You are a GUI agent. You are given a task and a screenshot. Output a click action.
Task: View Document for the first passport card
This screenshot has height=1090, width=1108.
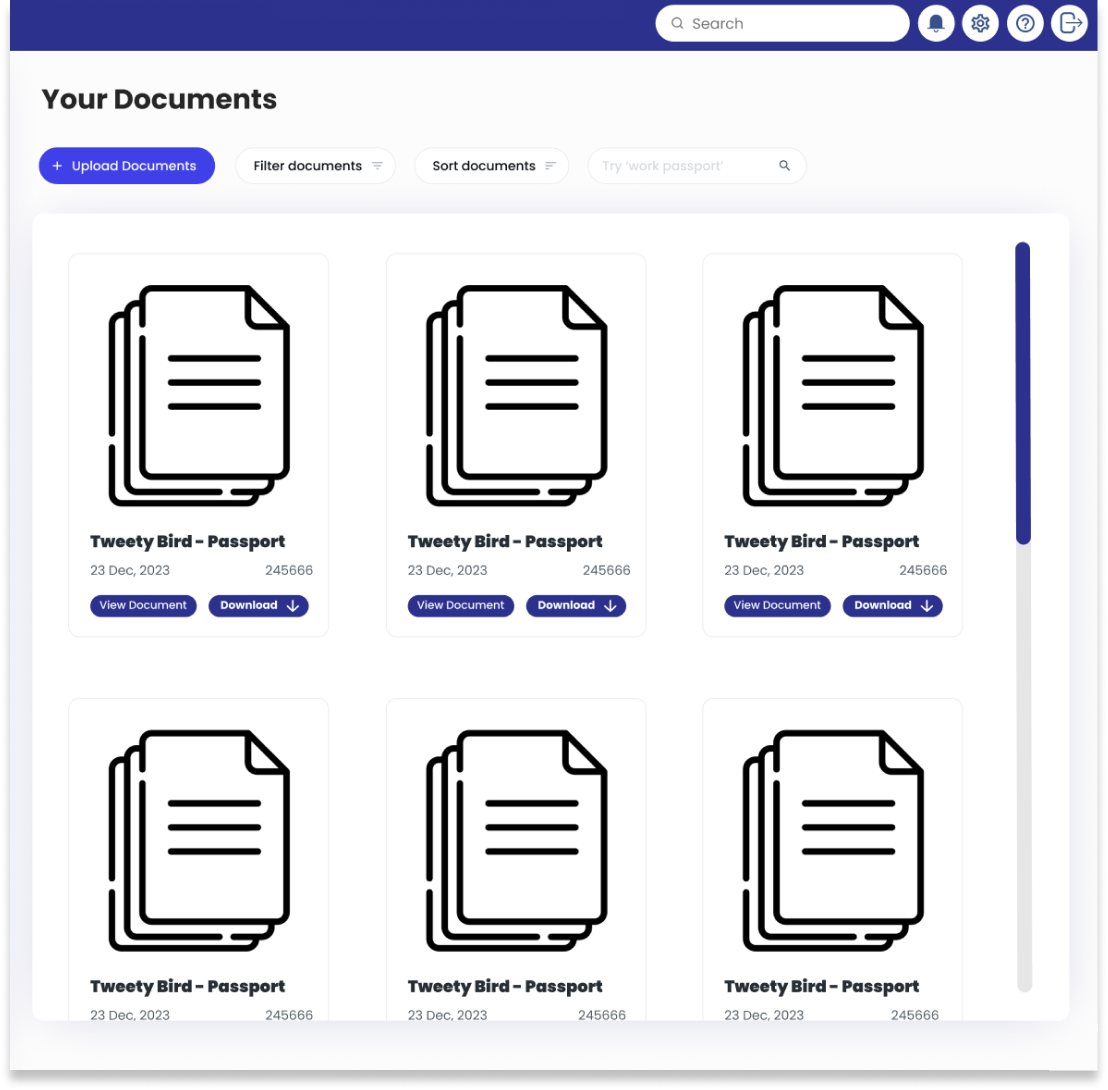(143, 606)
